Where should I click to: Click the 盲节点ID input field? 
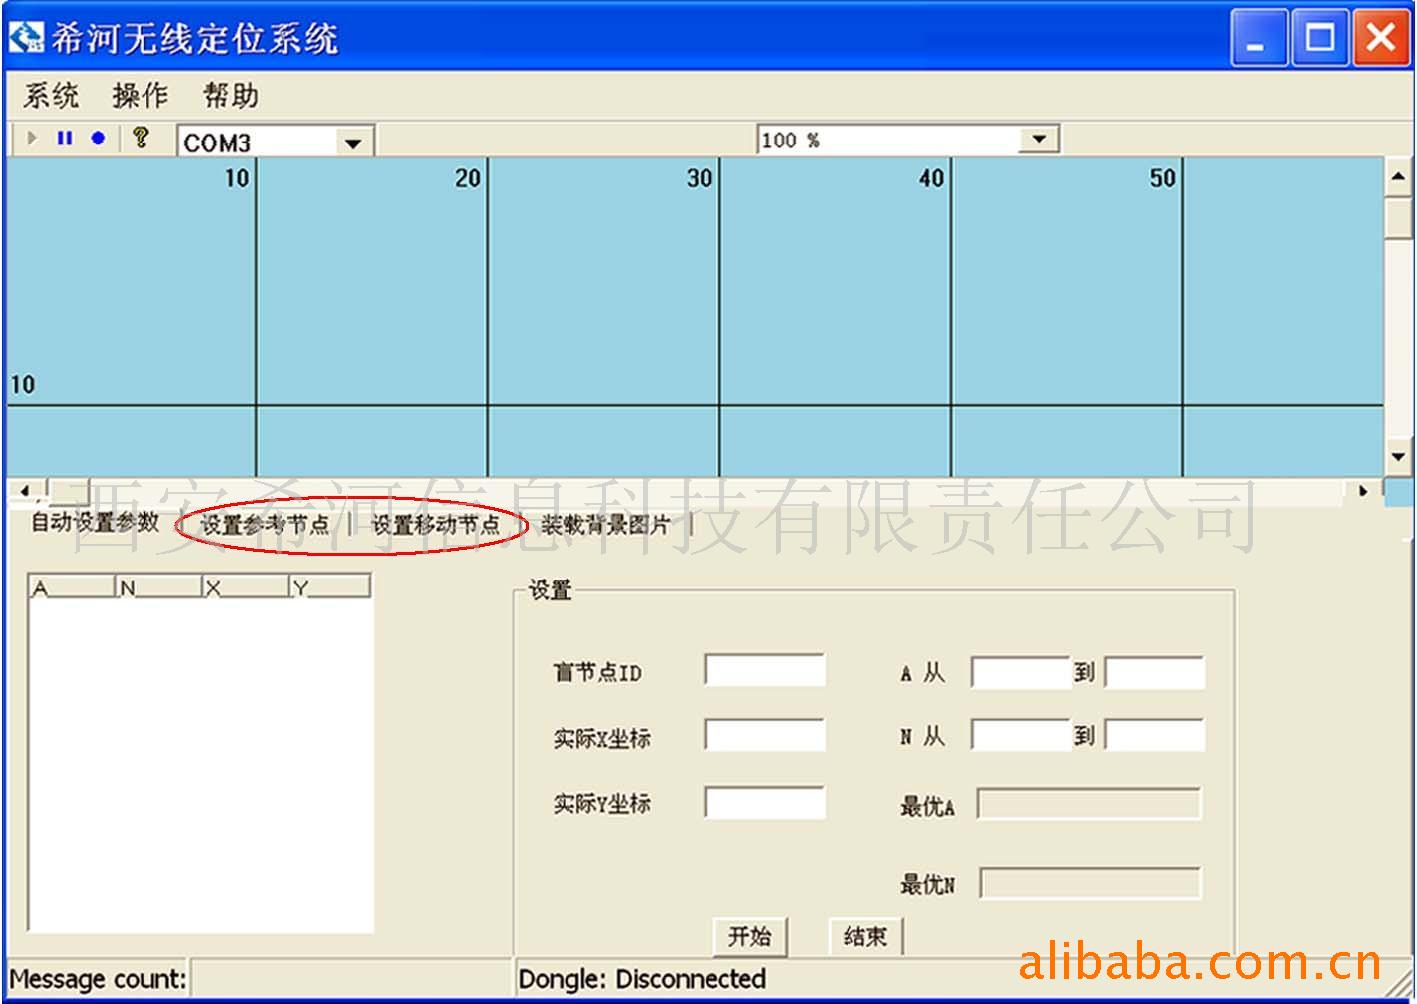click(x=765, y=670)
